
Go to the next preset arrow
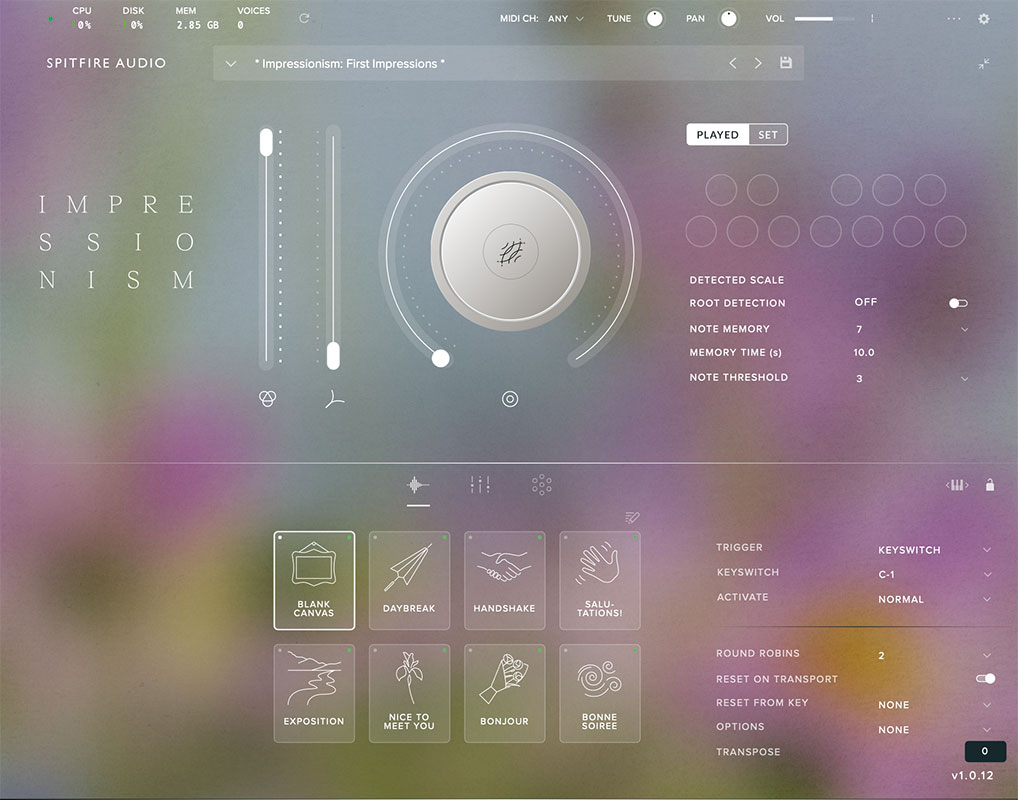[x=758, y=63]
